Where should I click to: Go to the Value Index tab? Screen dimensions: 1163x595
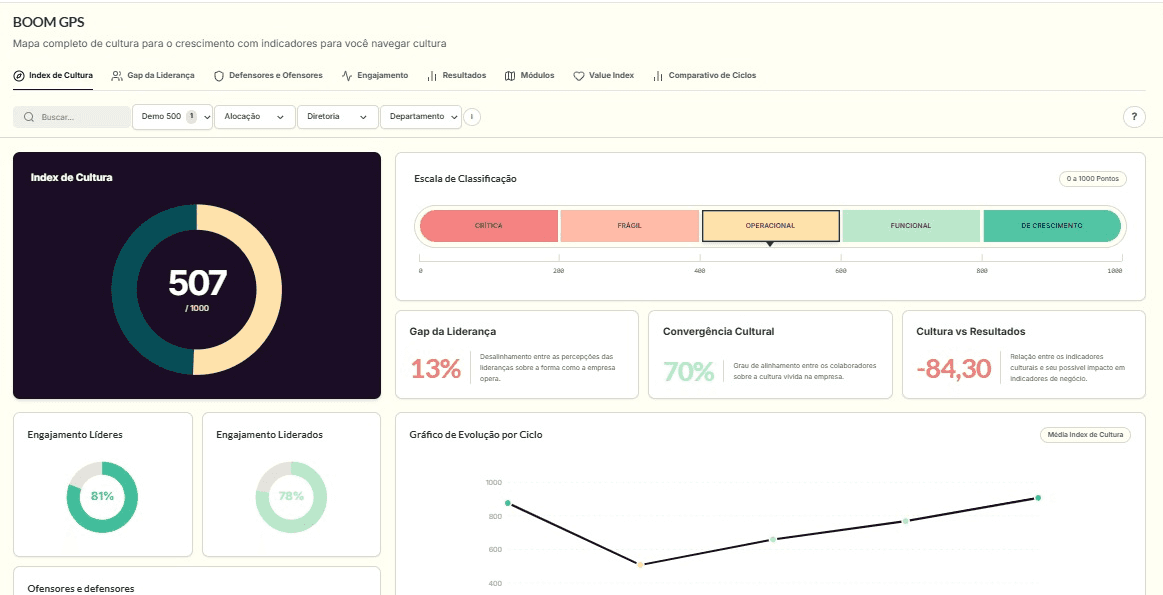pos(604,76)
